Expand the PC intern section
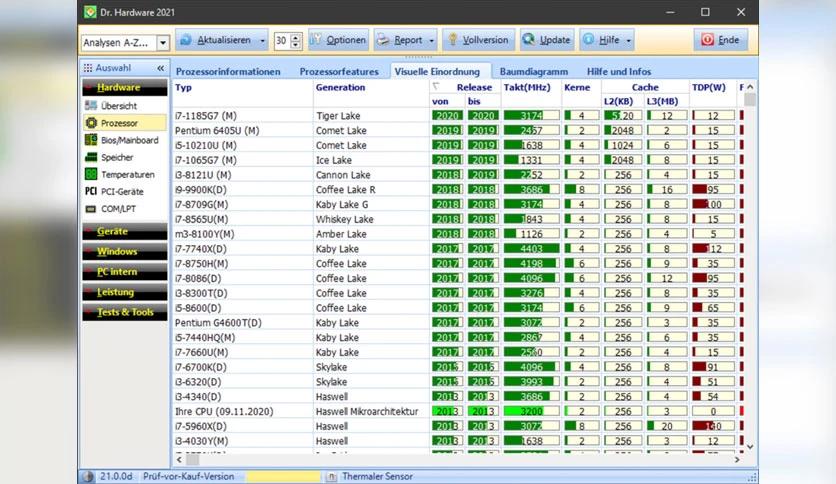 [125, 272]
